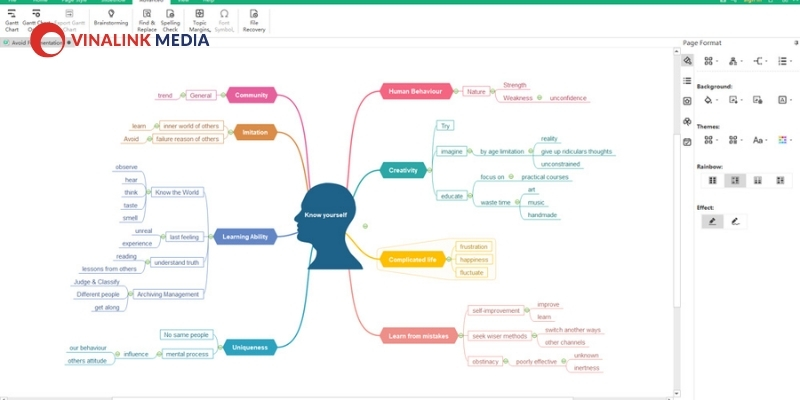800x400 pixels.
Task: Select the Imitation topic node
Action: coord(255,132)
